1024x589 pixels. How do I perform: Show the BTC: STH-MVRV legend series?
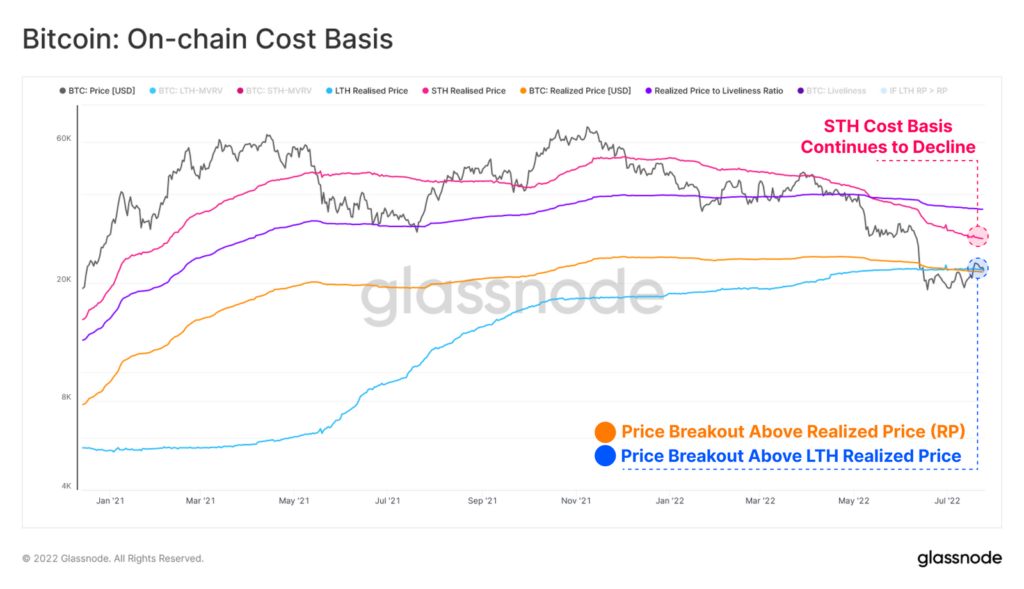click(x=274, y=91)
